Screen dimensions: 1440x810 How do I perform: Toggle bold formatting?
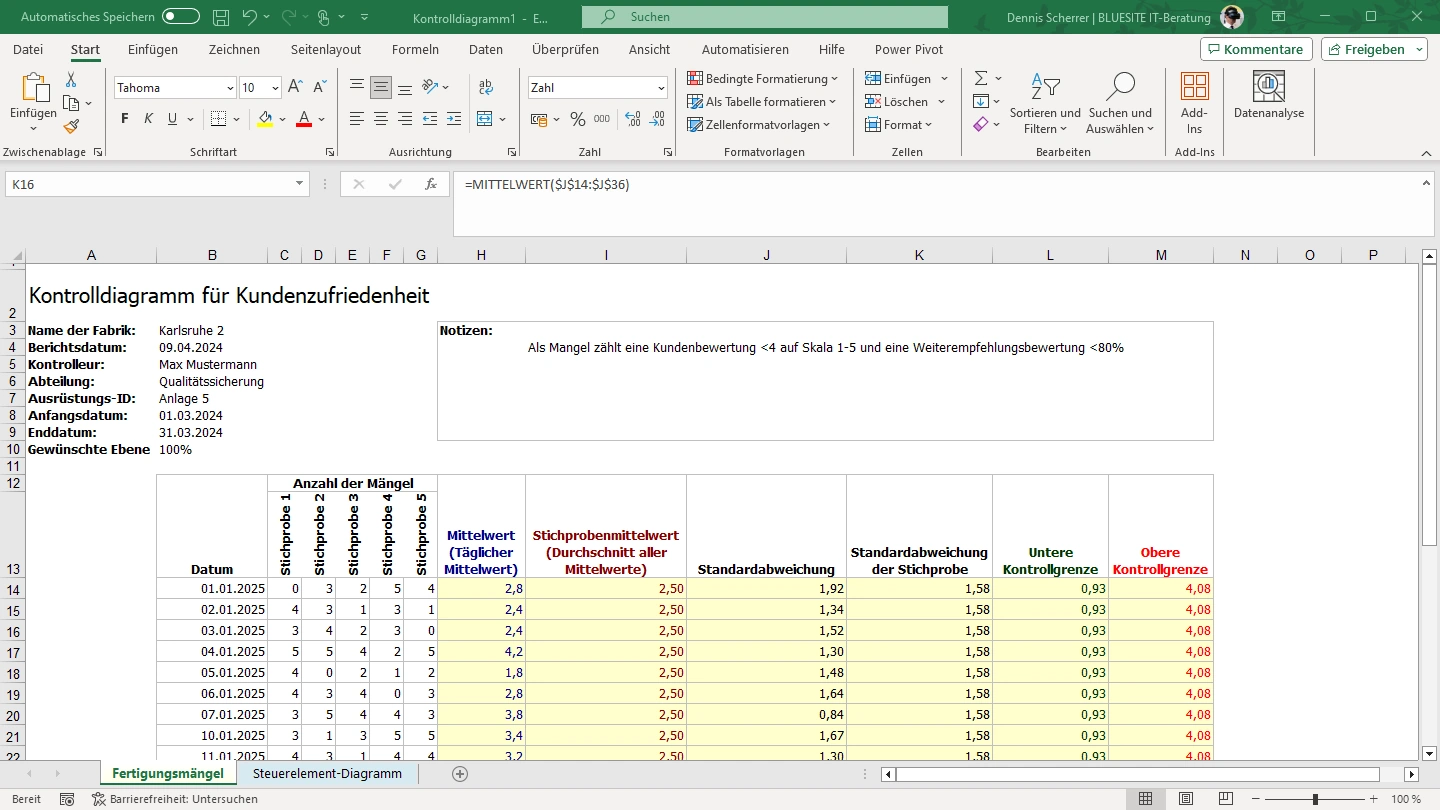125,119
